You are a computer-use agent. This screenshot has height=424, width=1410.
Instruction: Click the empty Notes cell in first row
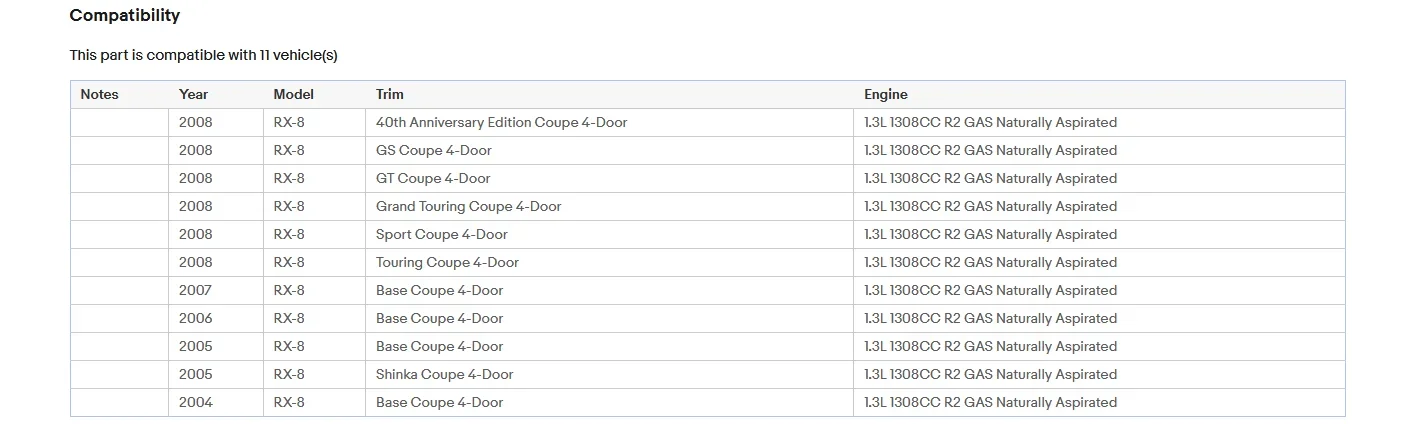tap(119, 122)
